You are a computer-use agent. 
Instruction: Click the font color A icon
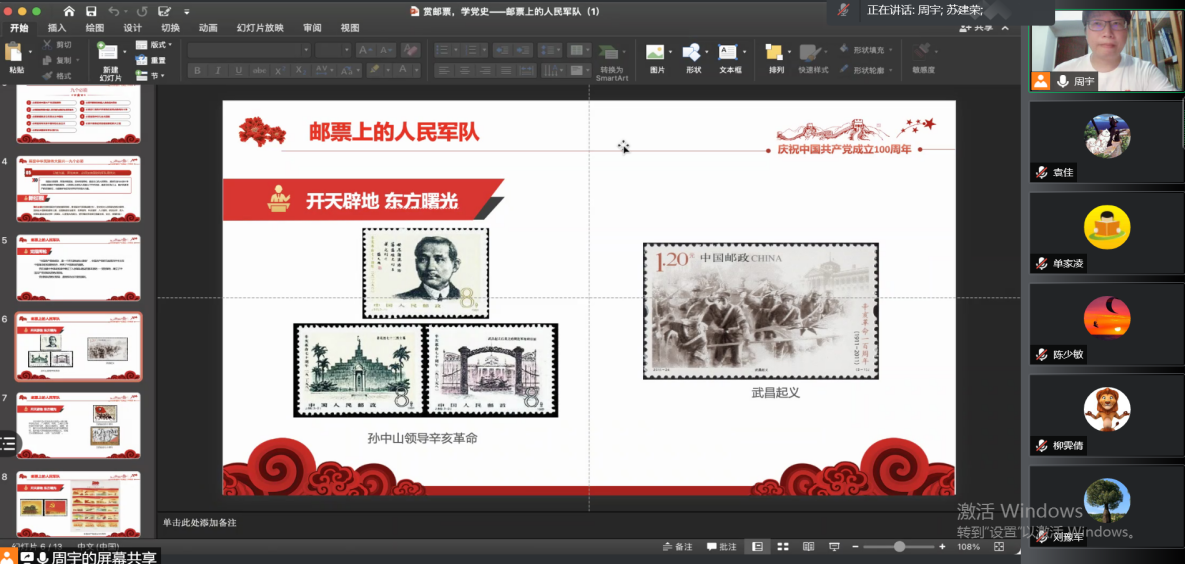(404, 70)
